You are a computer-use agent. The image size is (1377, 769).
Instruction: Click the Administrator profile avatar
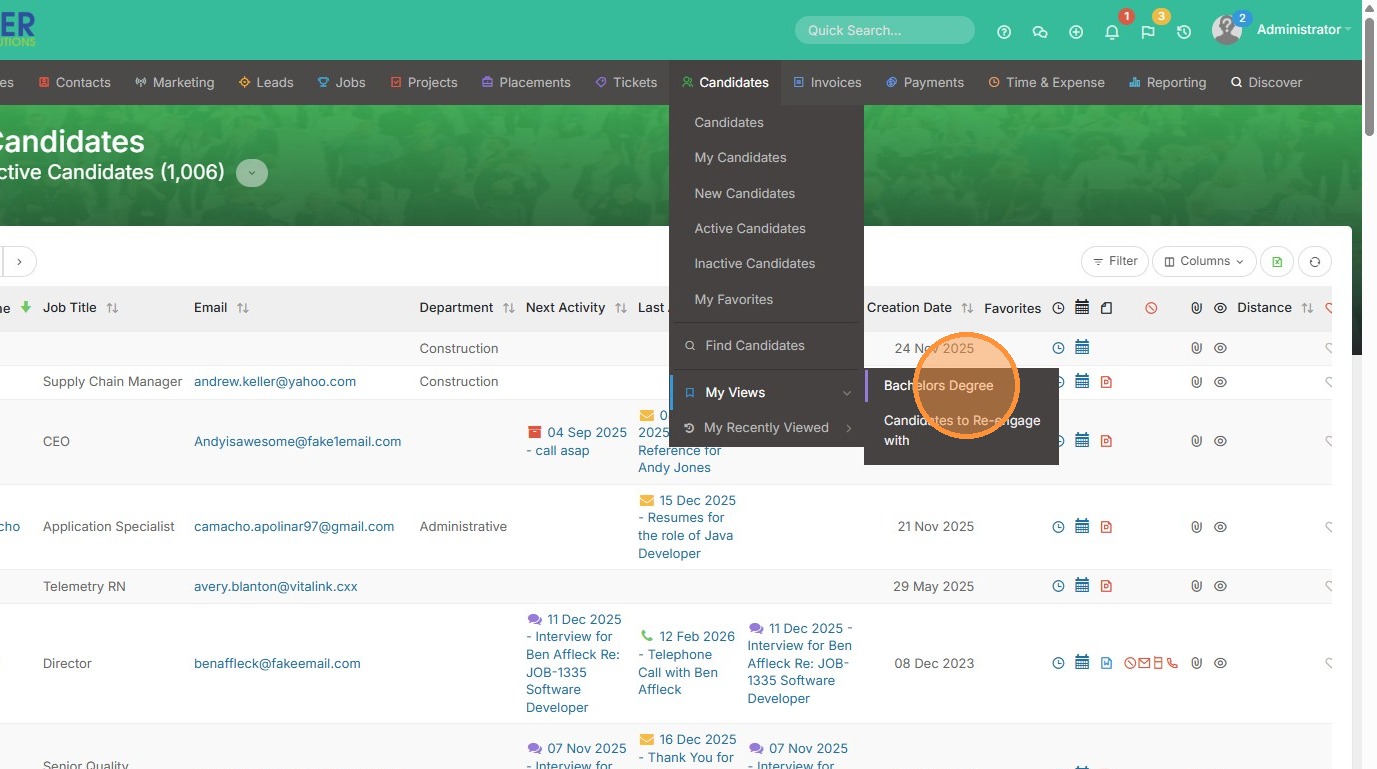pyautogui.click(x=1227, y=30)
